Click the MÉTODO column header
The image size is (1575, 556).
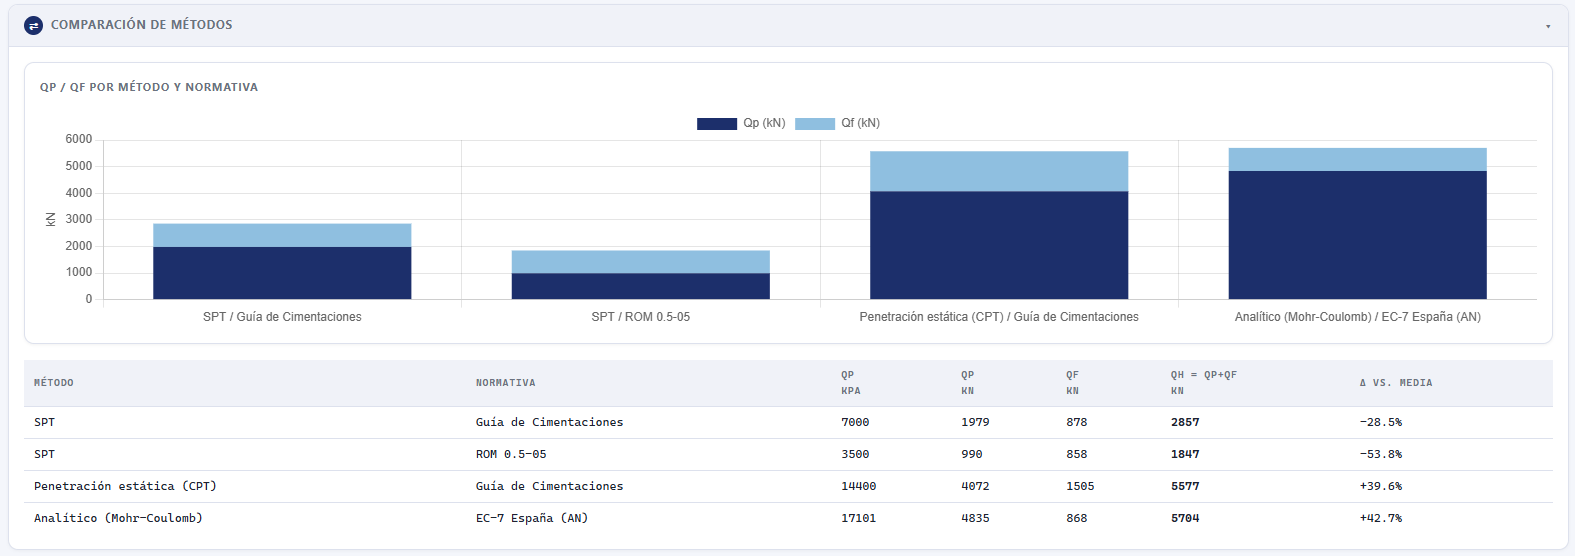pyautogui.click(x=54, y=383)
